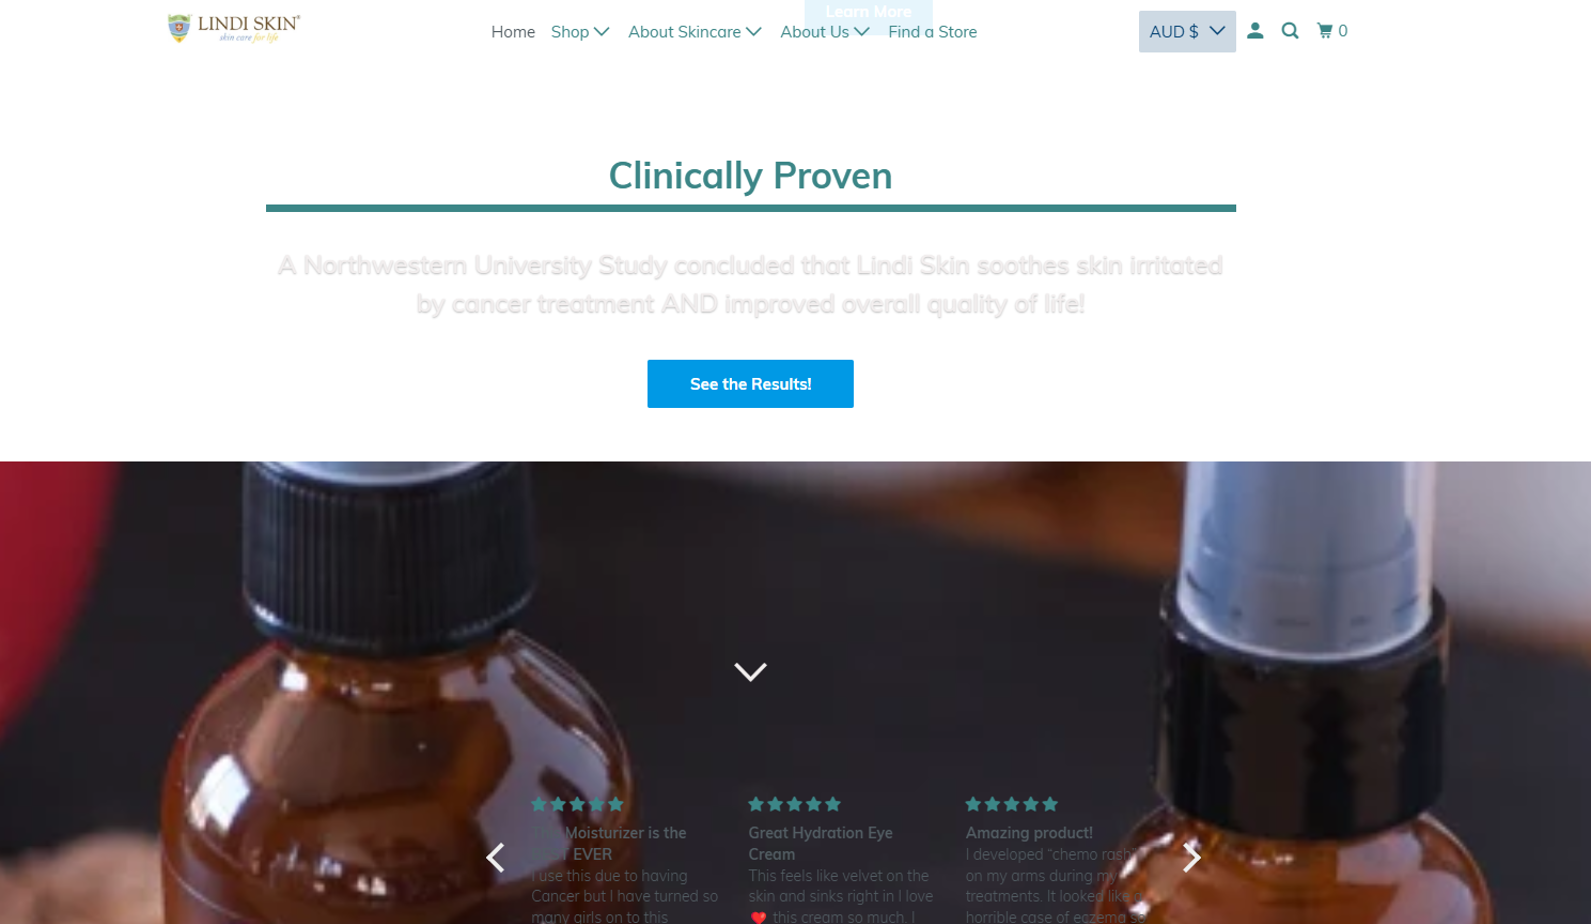
Task: Open the Amazing product! review
Action: click(1029, 833)
